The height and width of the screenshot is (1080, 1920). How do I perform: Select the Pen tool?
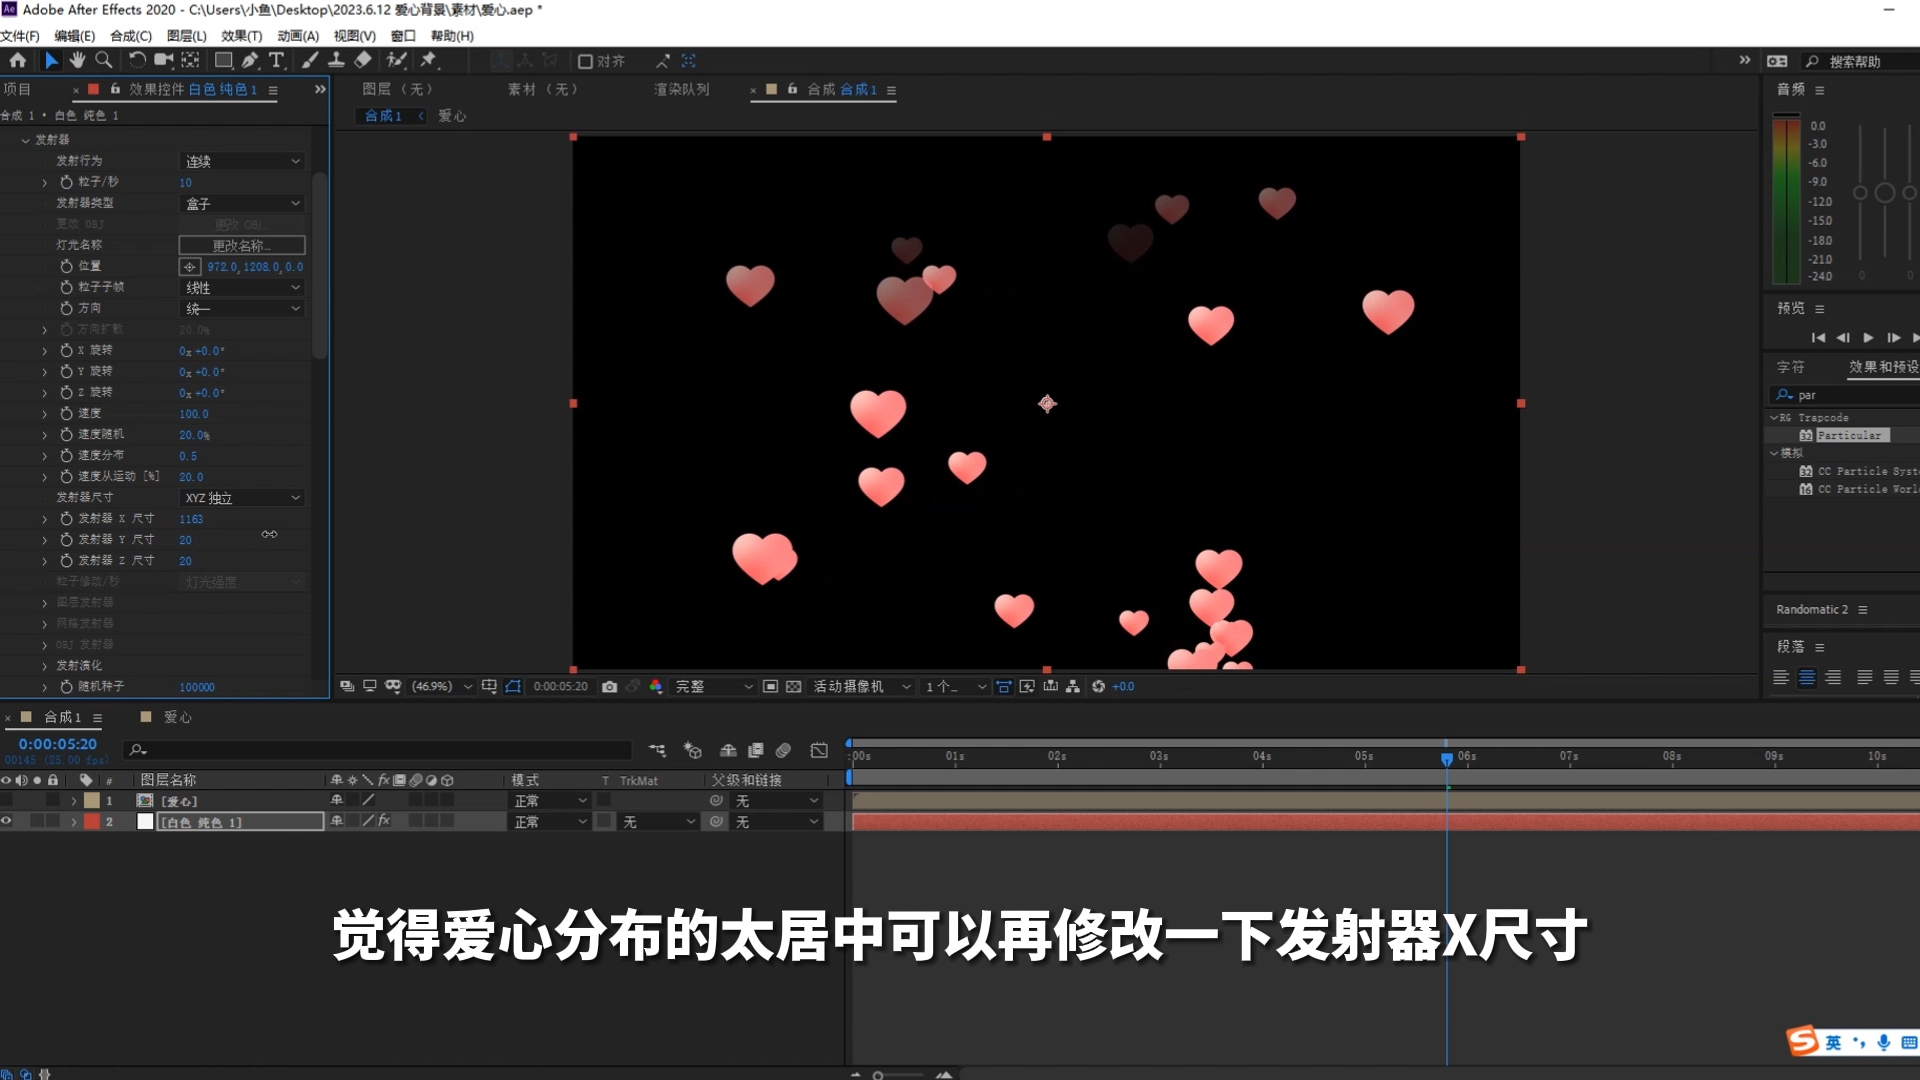pos(250,60)
